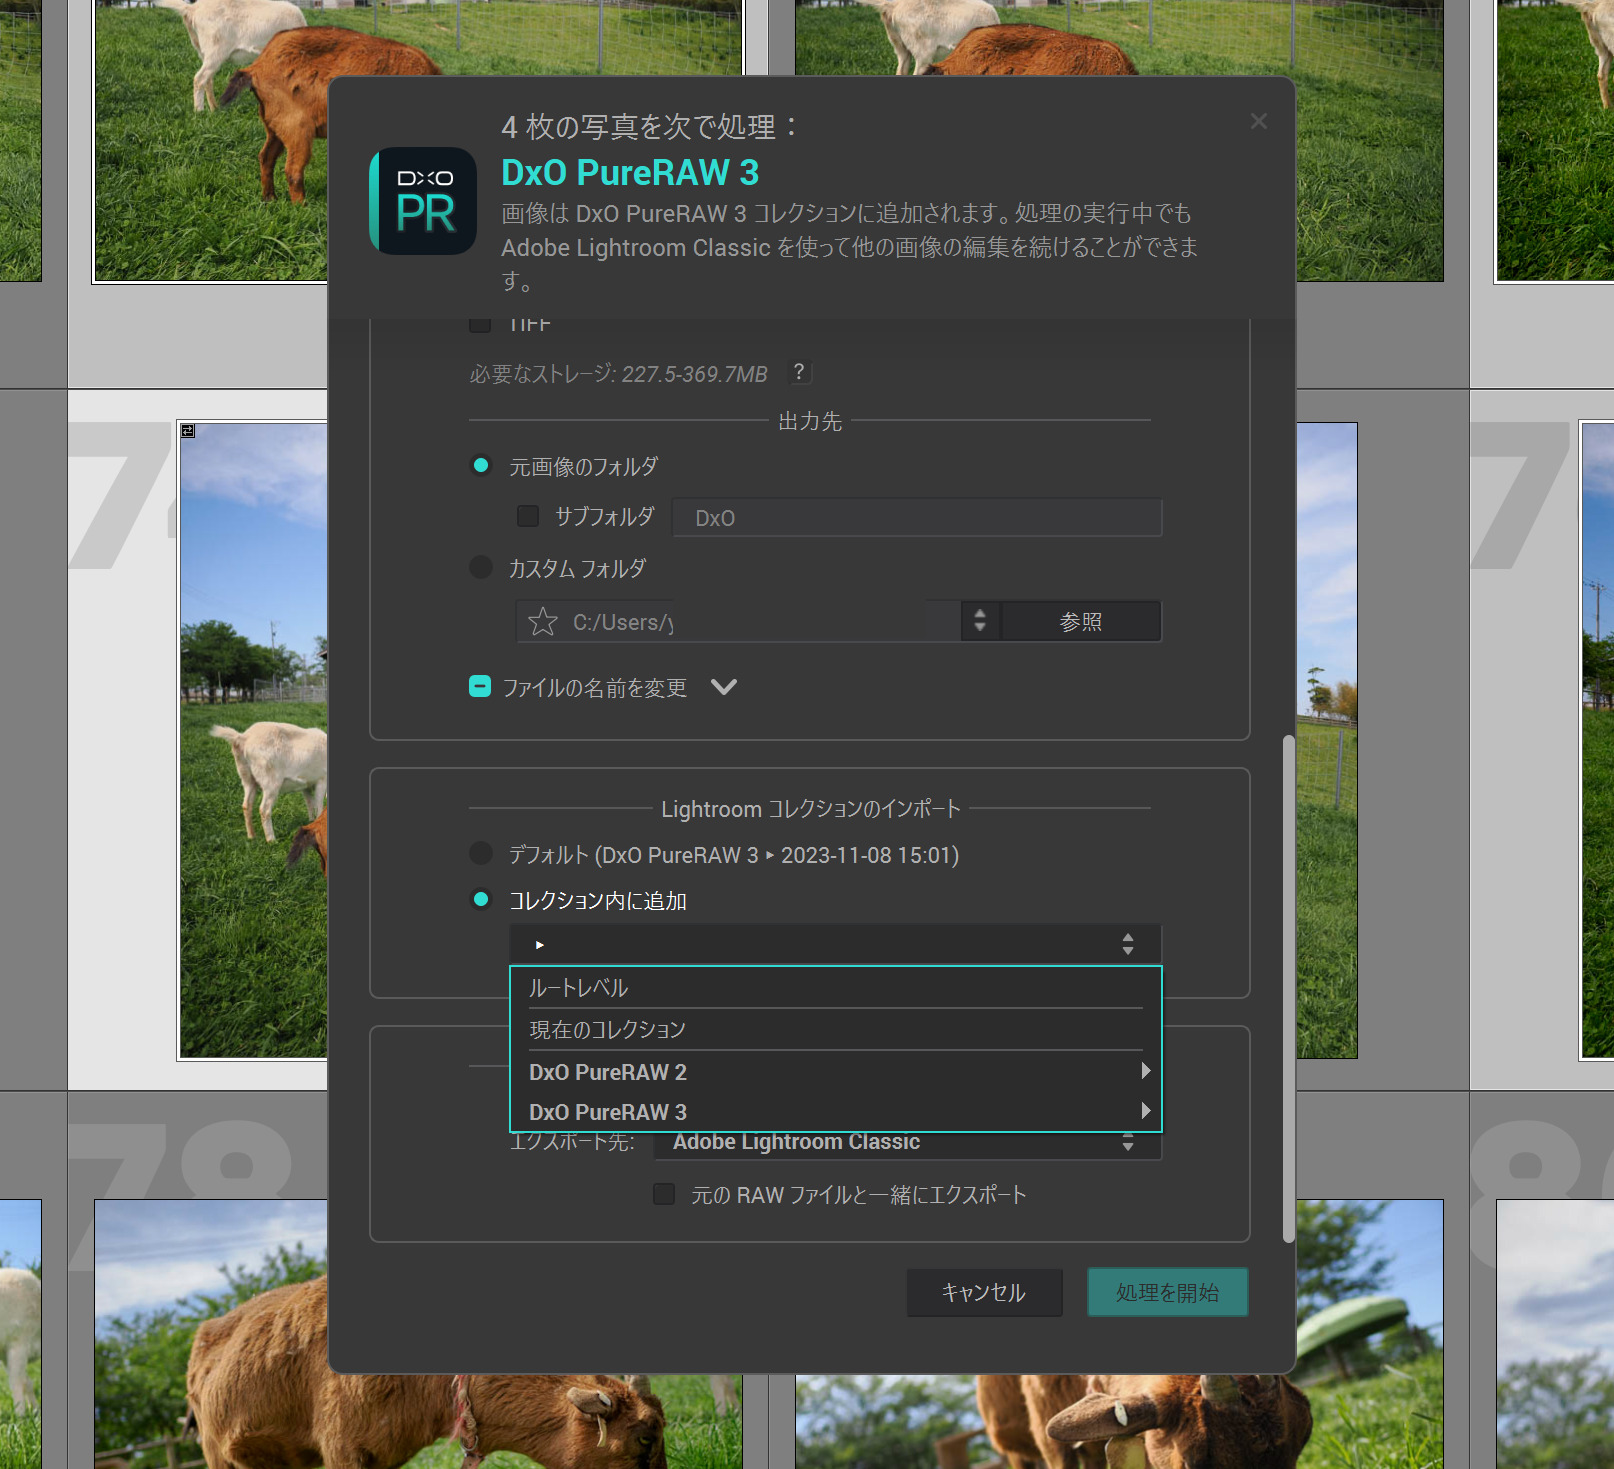The image size is (1614, 1469).
Task: Expand the DxO PureRAW 2 submenu arrow
Action: coord(1146,1071)
